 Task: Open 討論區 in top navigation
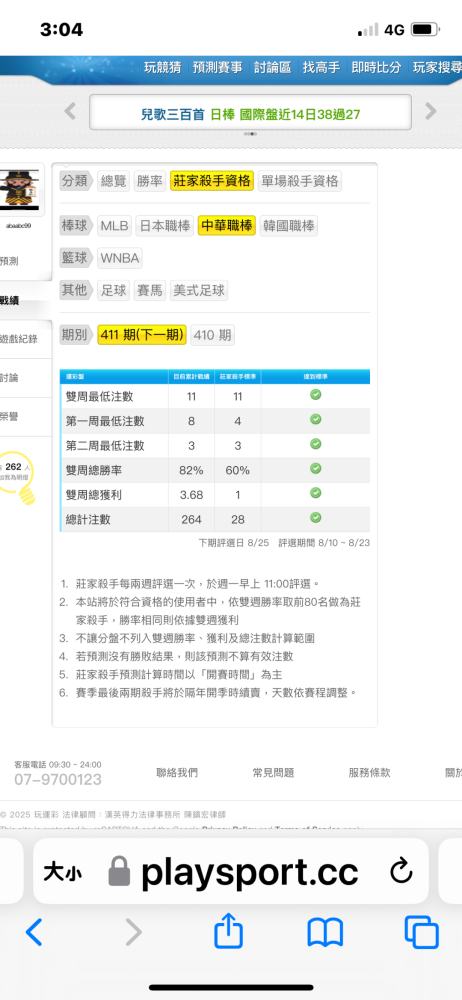click(x=272, y=67)
